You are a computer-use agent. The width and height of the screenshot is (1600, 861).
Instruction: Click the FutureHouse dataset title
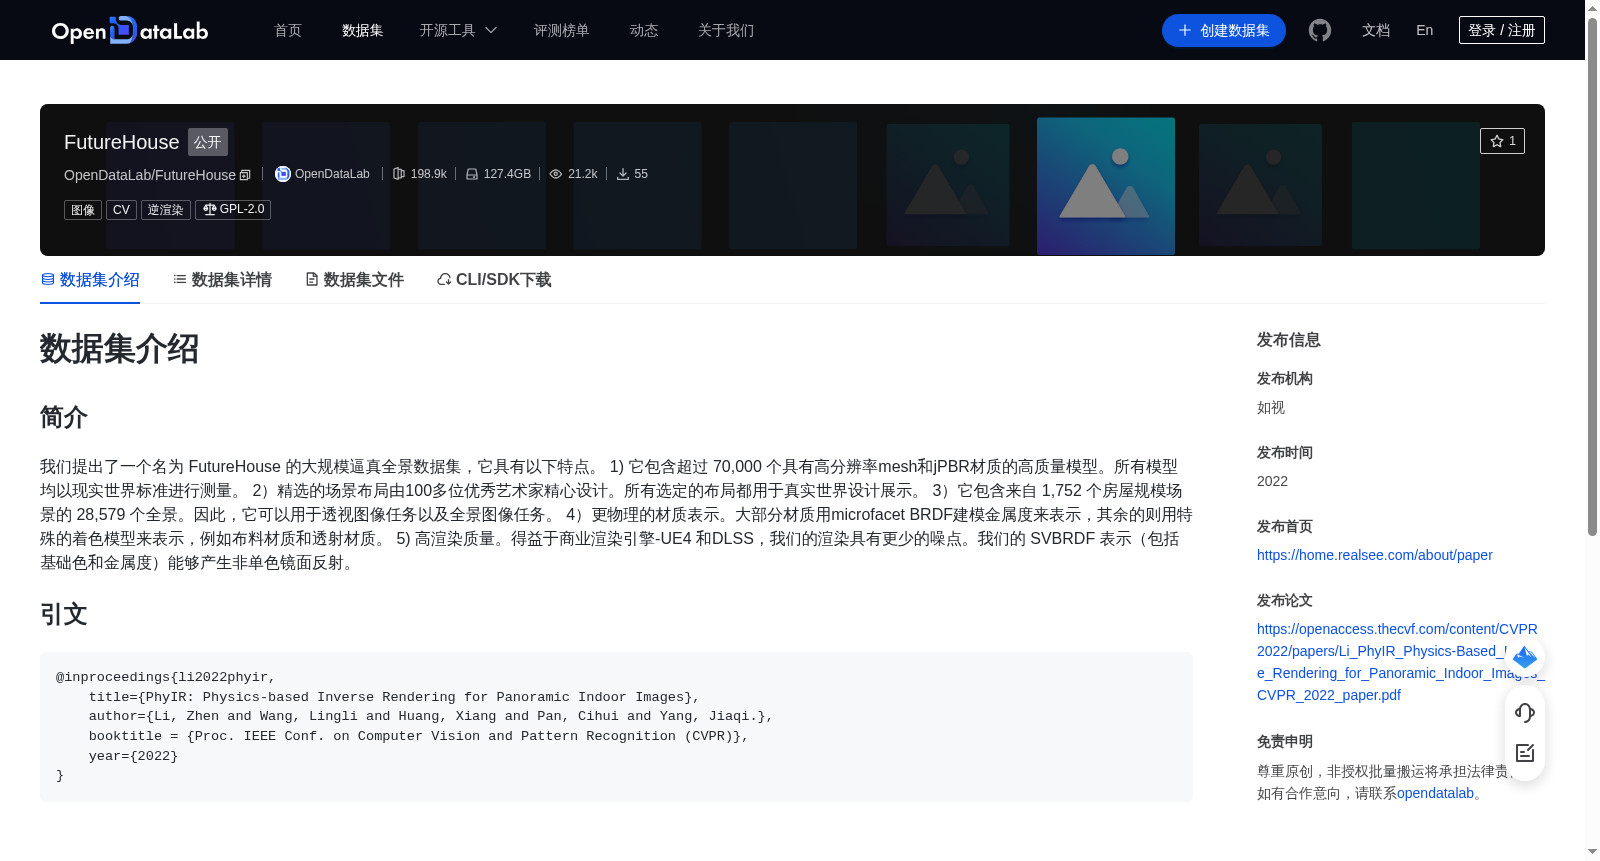click(121, 142)
